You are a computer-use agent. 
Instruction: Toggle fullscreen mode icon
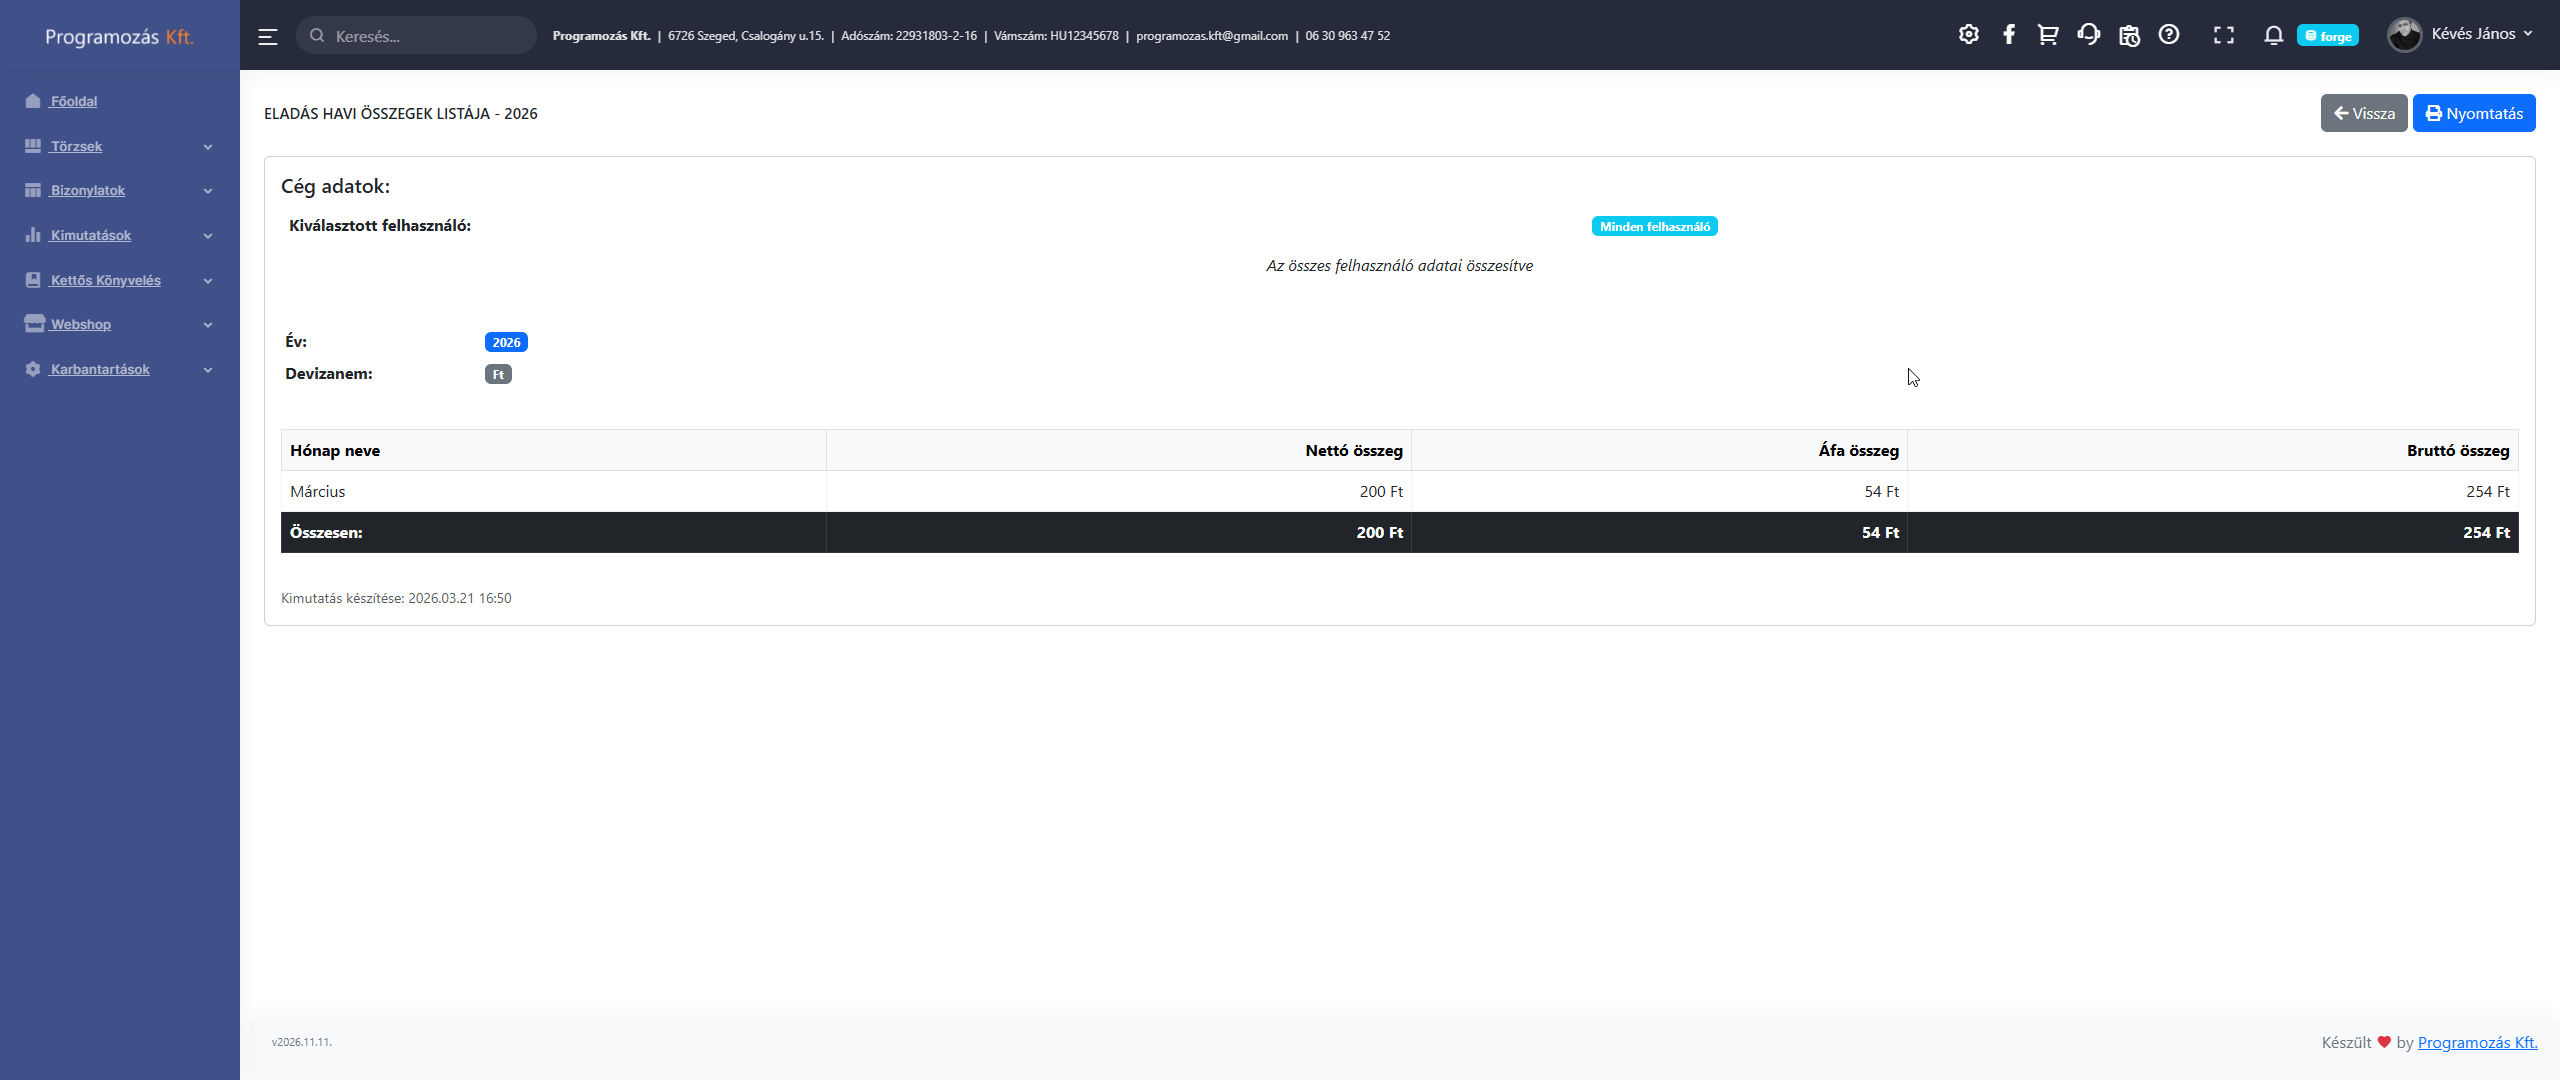tap(2223, 35)
